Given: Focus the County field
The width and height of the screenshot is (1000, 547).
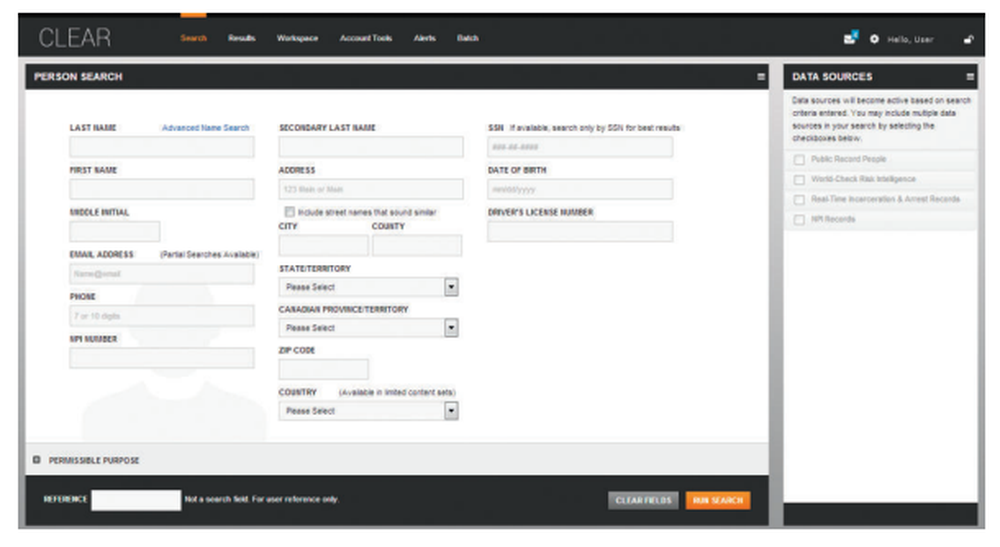Looking at the screenshot, I should click(x=417, y=245).
